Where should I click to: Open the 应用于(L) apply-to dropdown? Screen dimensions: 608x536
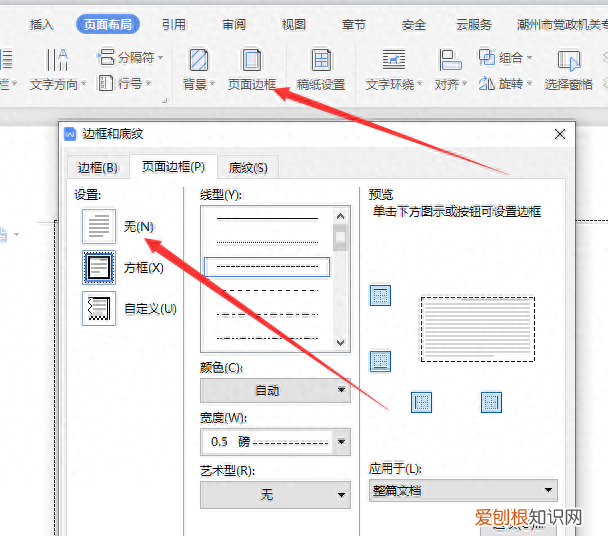[463, 491]
